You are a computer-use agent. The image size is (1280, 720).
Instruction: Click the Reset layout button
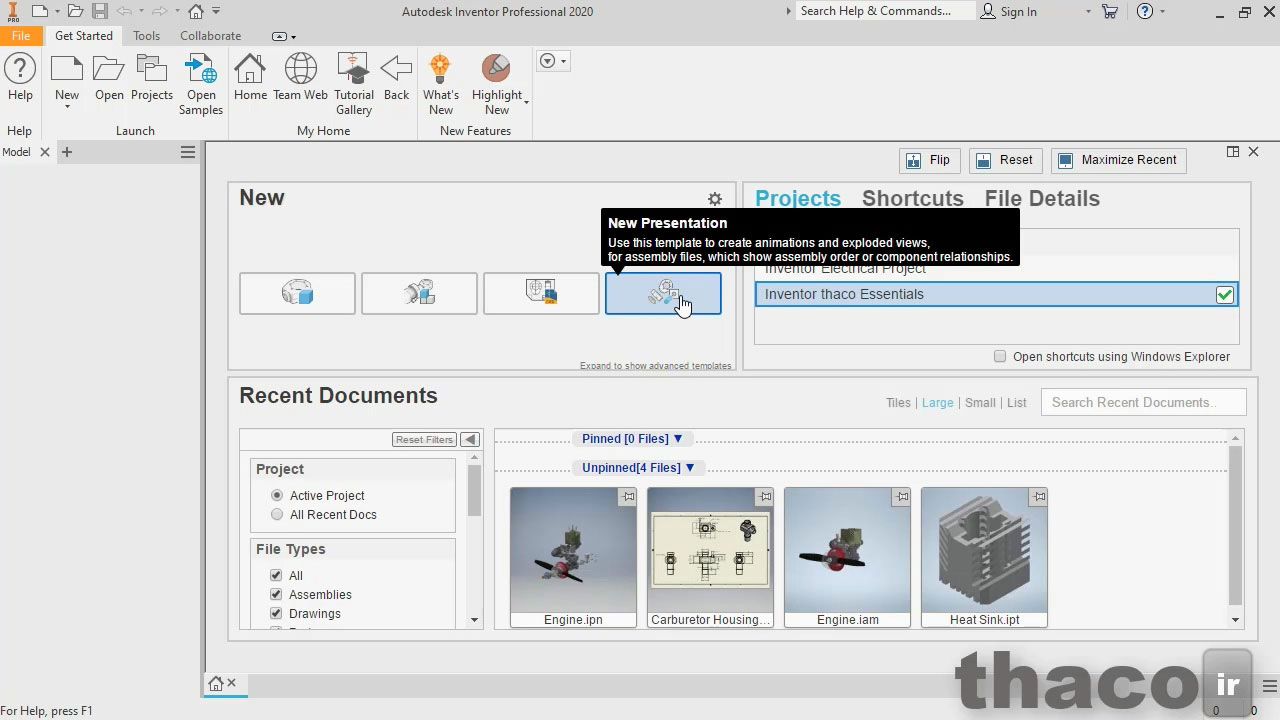pyautogui.click(x=1005, y=160)
